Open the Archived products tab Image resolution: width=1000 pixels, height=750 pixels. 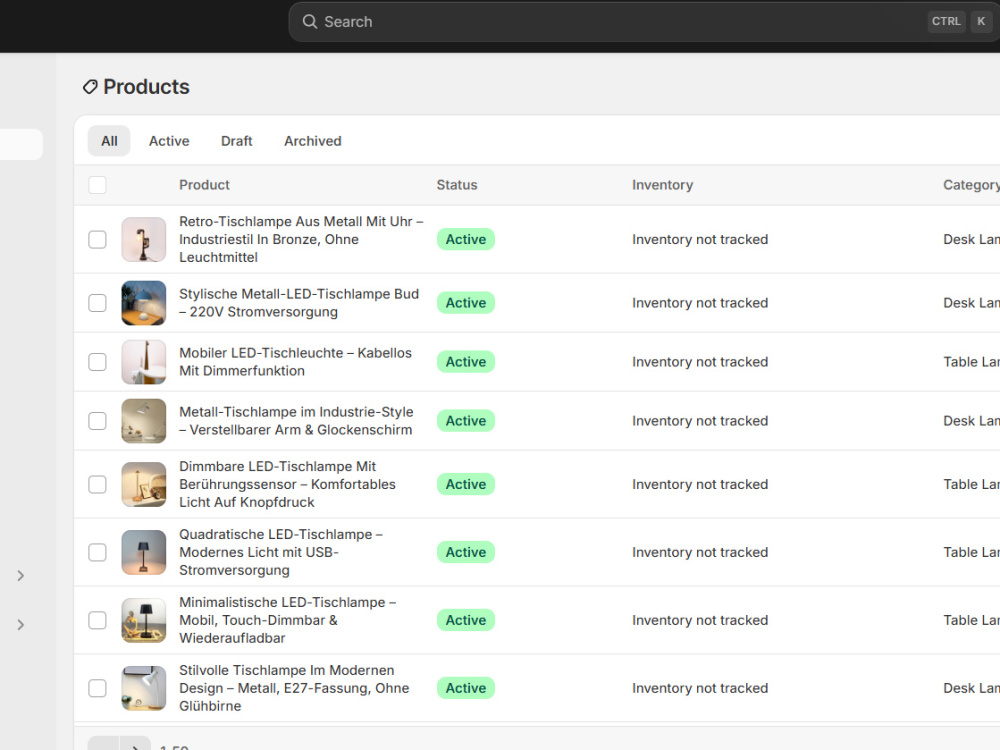[x=312, y=141]
